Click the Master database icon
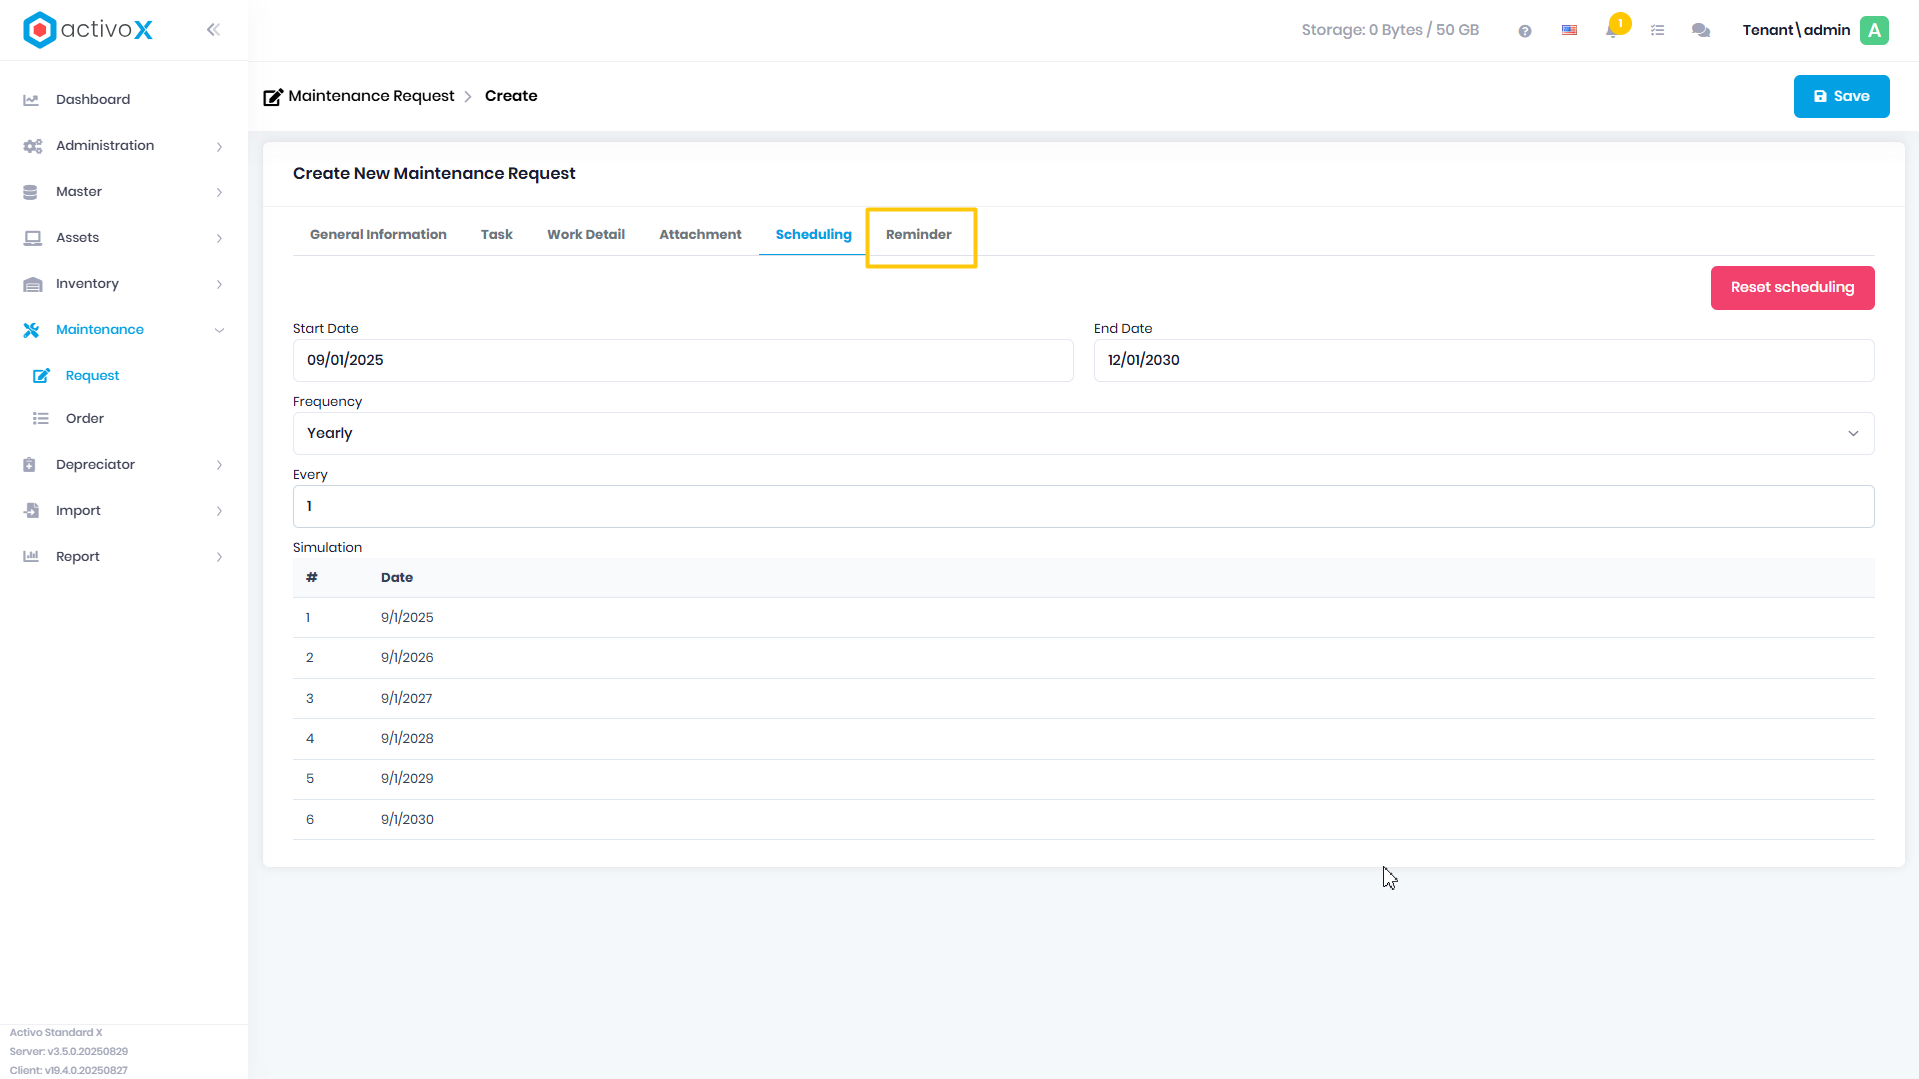 30,192
